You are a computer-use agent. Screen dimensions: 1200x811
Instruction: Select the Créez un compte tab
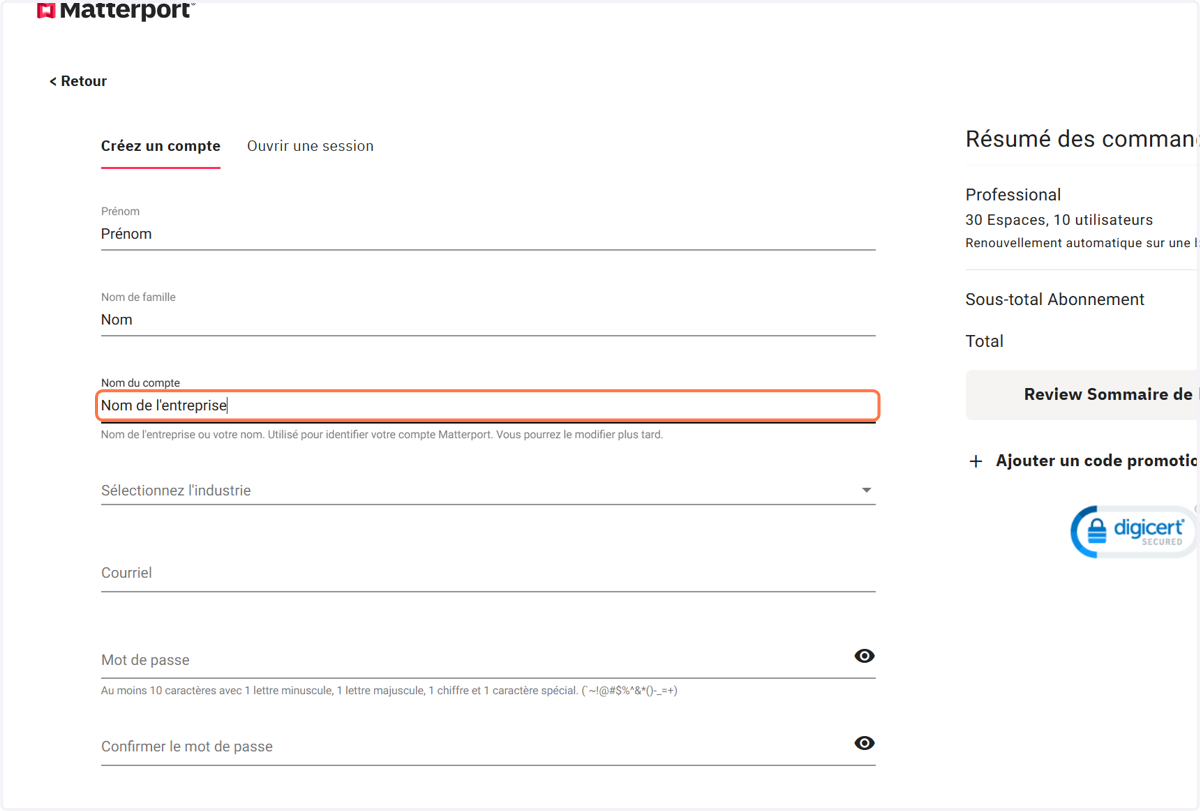coord(161,146)
